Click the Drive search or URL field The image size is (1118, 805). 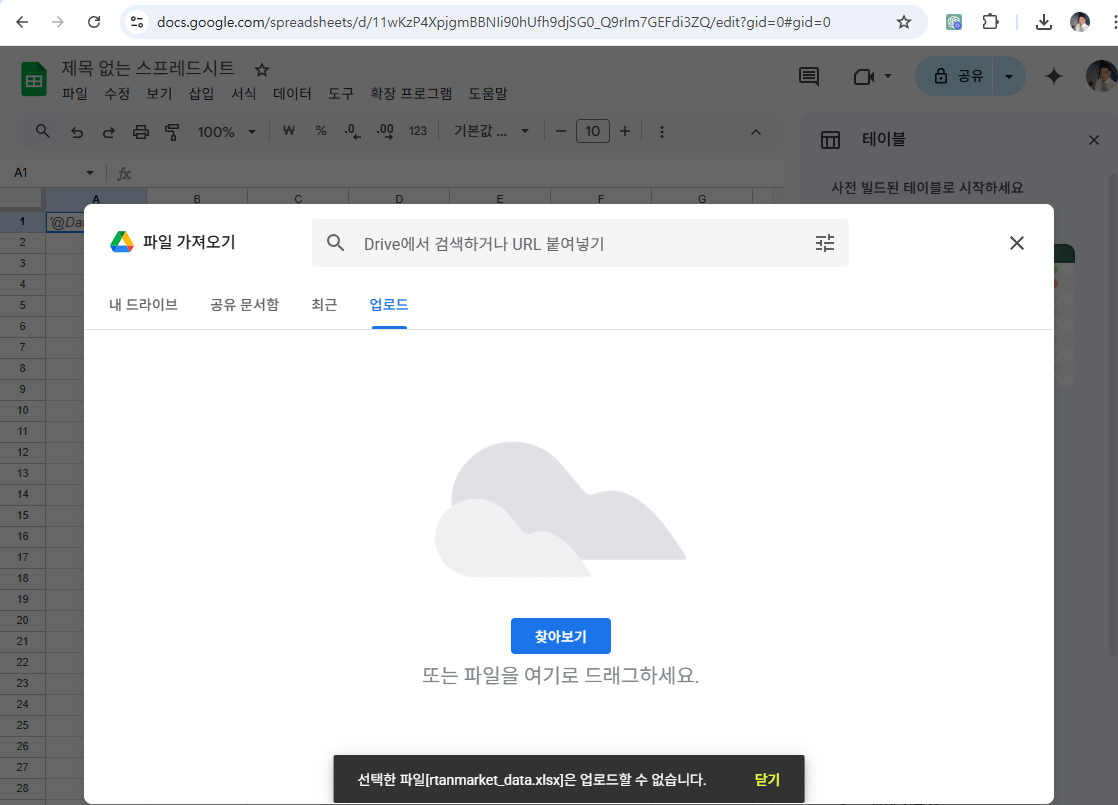tap(580, 243)
